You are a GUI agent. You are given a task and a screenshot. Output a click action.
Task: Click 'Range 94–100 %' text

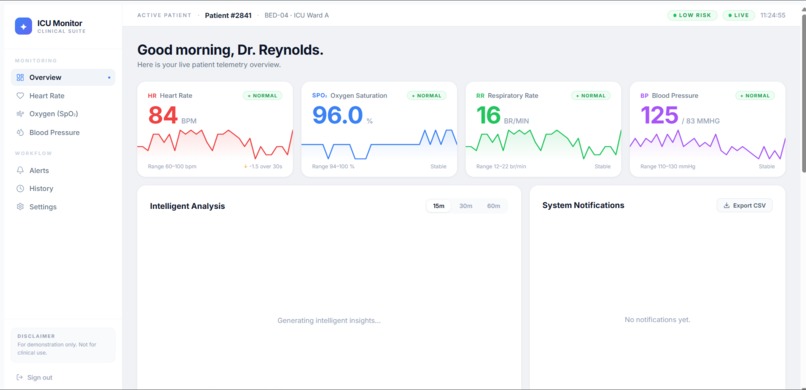pyautogui.click(x=333, y=166)
